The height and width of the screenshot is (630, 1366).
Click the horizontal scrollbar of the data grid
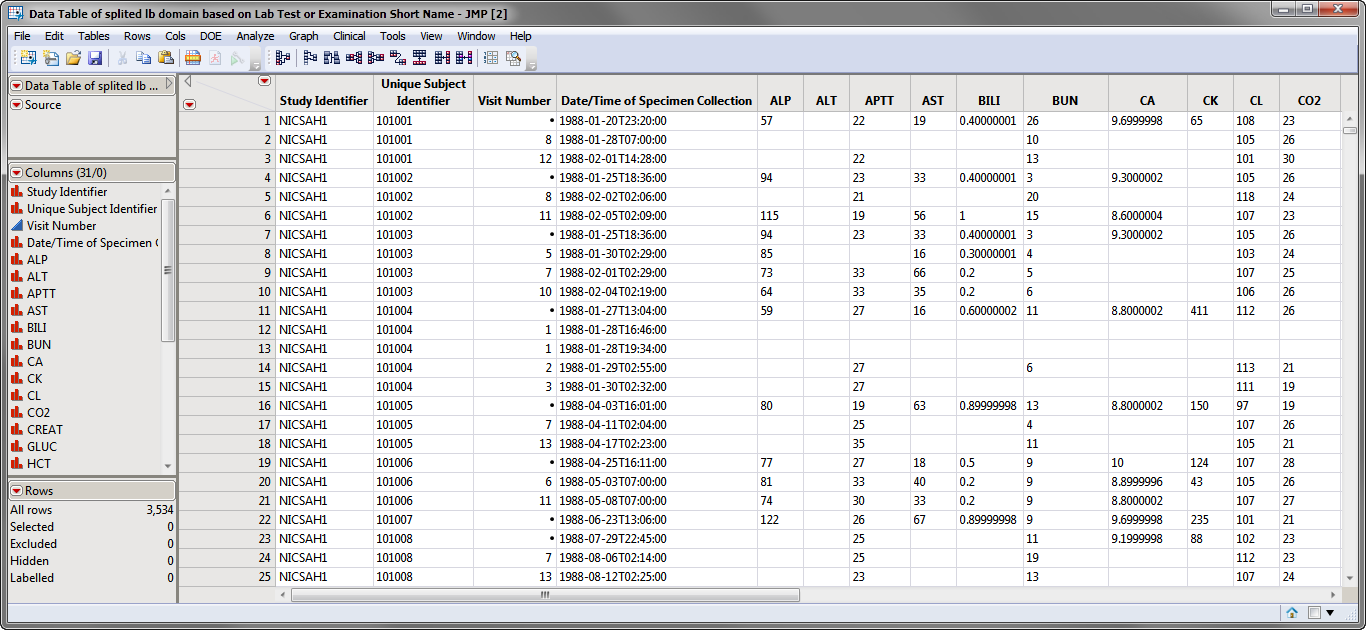pyautogui.click(x=545, y=595)
